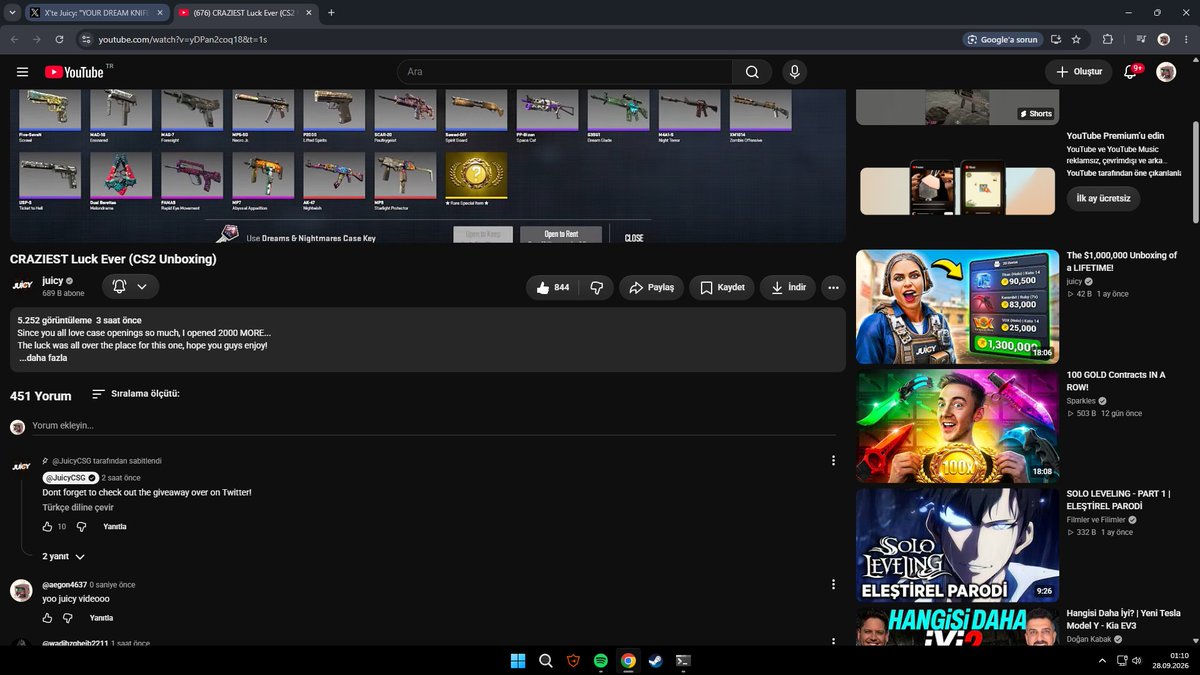Switch to the X'te Juicy browser tab

(97, 12)
